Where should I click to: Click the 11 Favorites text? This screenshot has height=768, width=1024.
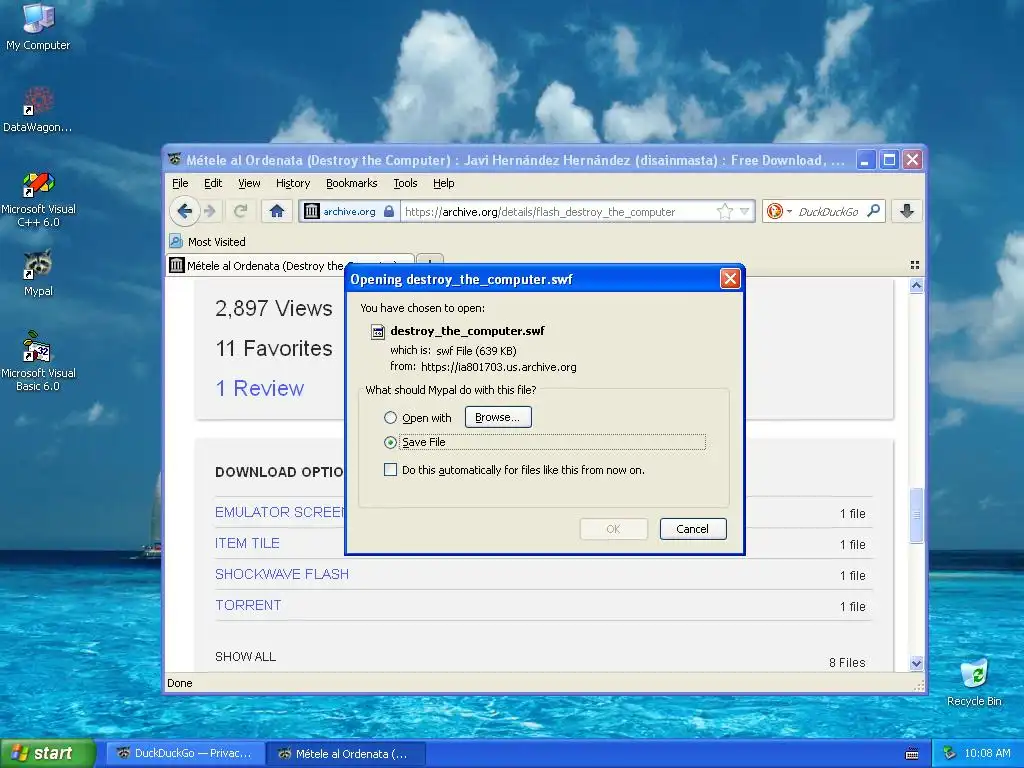[x=274, y=348]
